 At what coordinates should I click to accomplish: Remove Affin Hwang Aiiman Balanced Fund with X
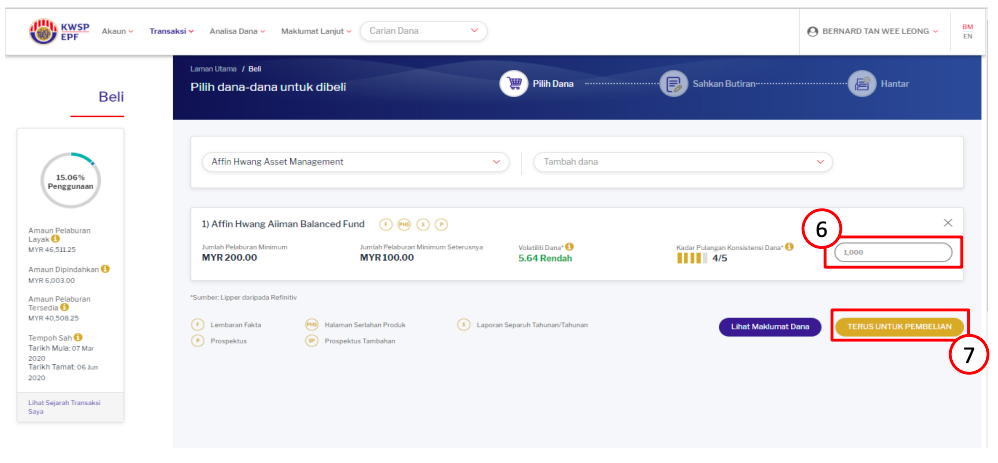948,223
